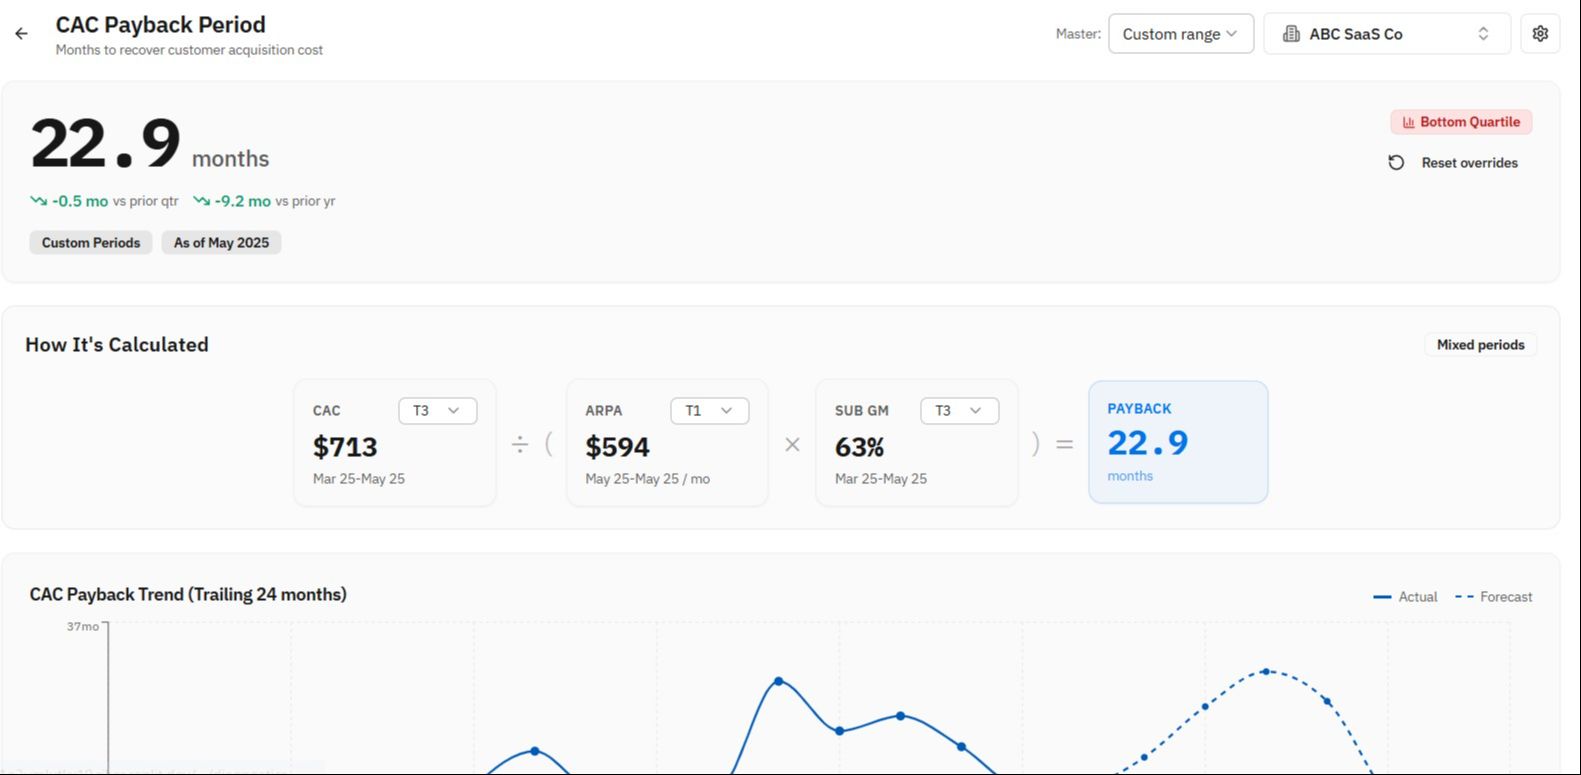Click the PAYBACK 22.9 months result card
Screen dimensions: 1581x775
click(x=1178, y=442)
